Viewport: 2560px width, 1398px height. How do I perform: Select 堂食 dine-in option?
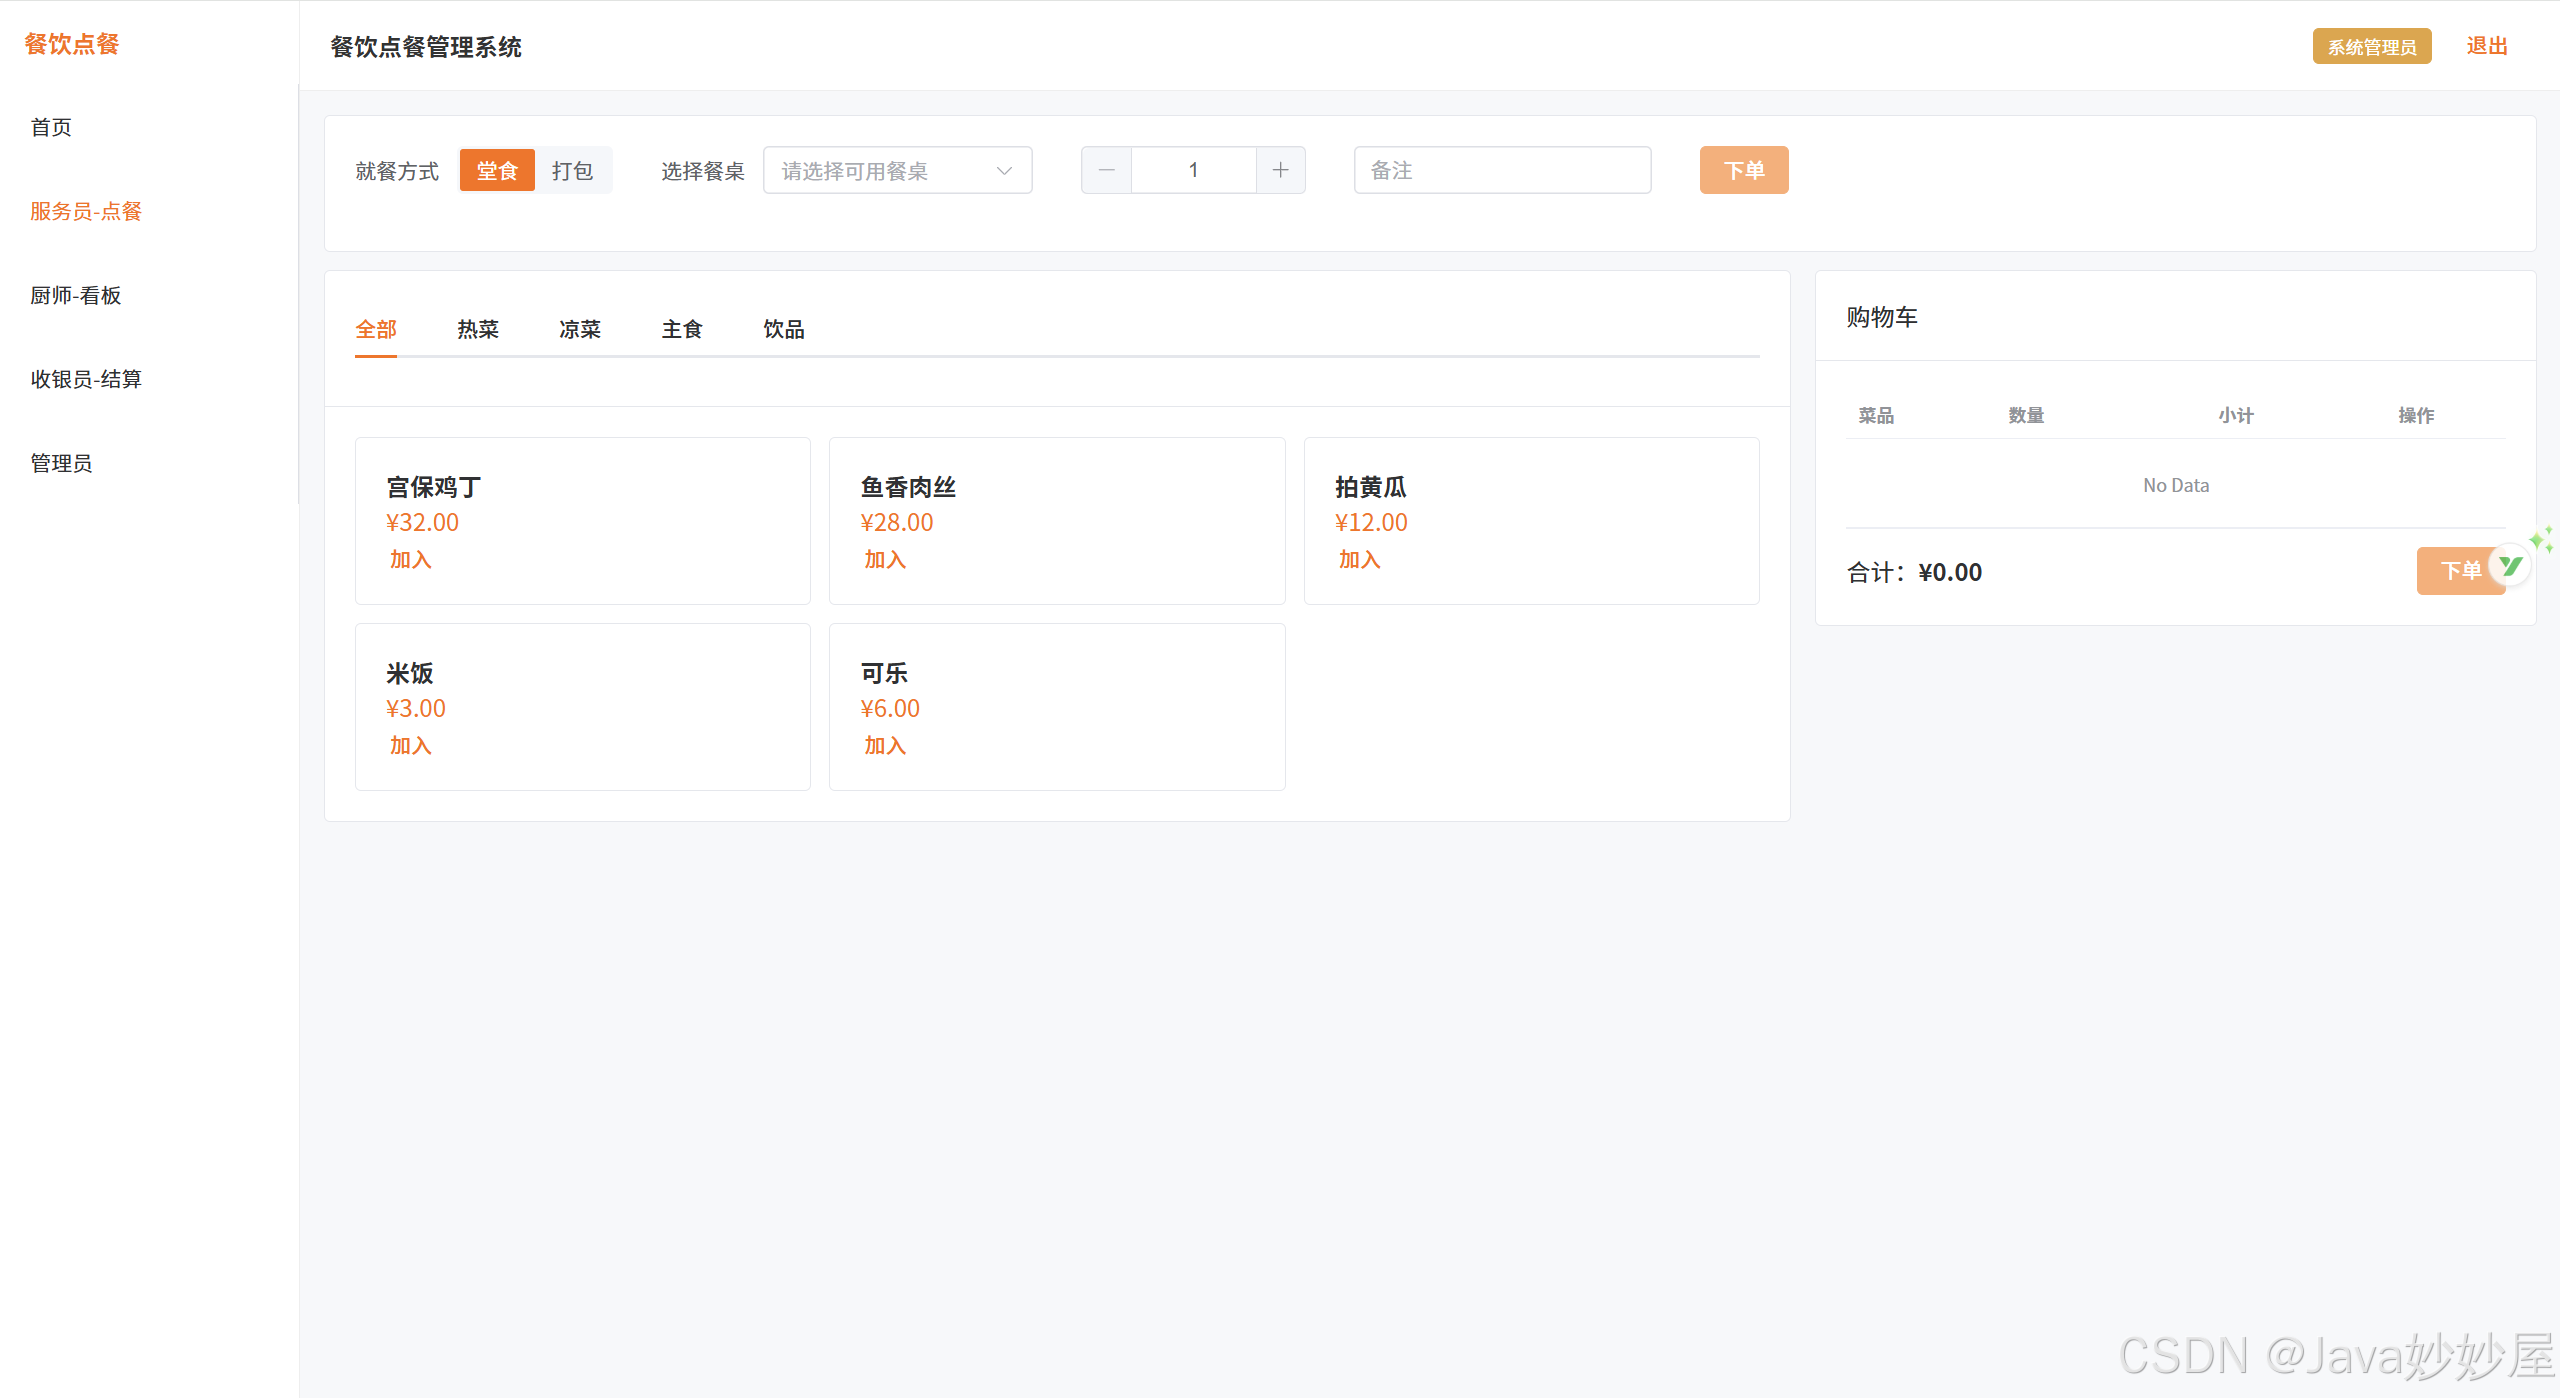[x=497, y=171]
